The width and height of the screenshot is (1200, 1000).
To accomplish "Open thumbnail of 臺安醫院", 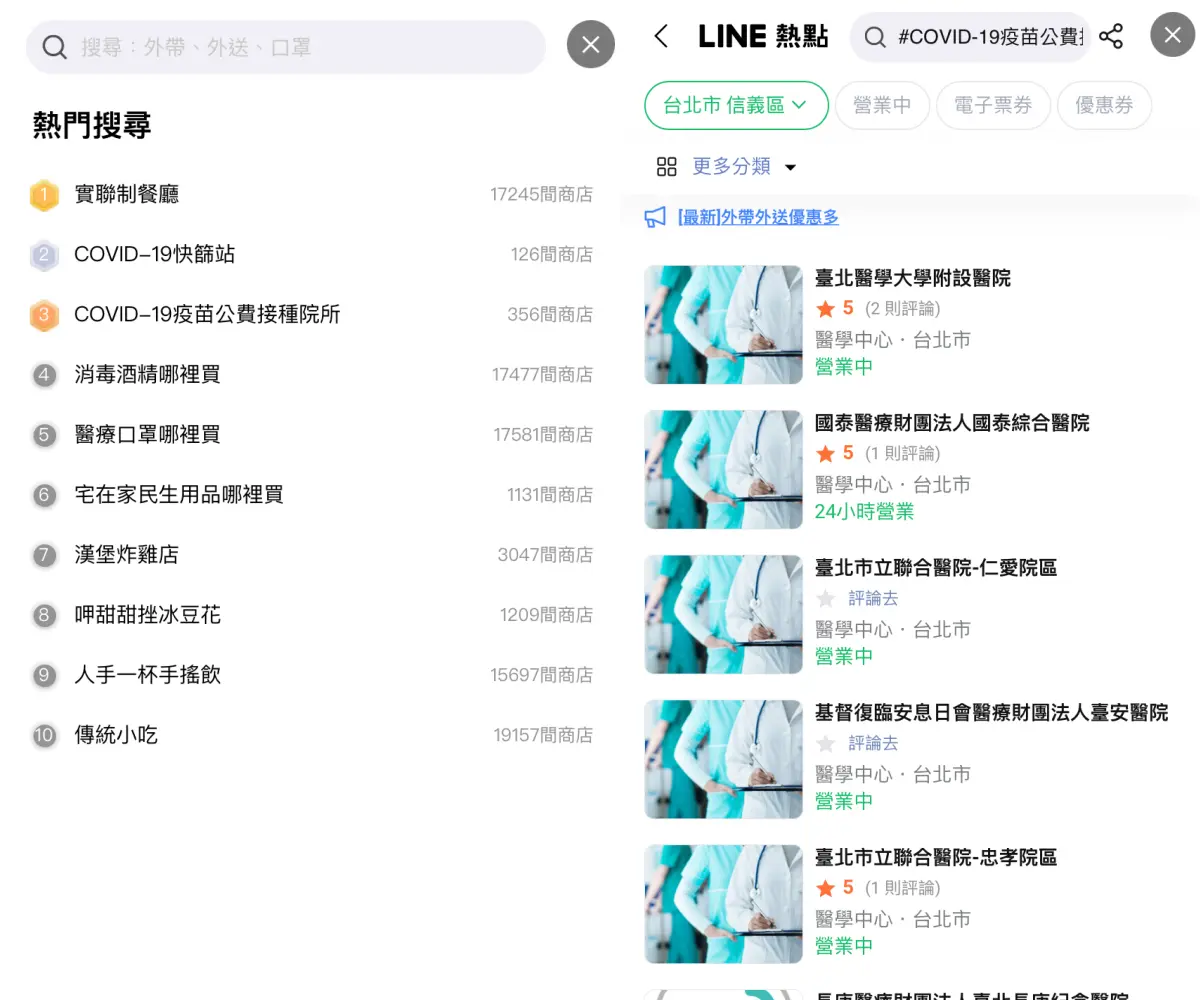I will click(723, 759).
